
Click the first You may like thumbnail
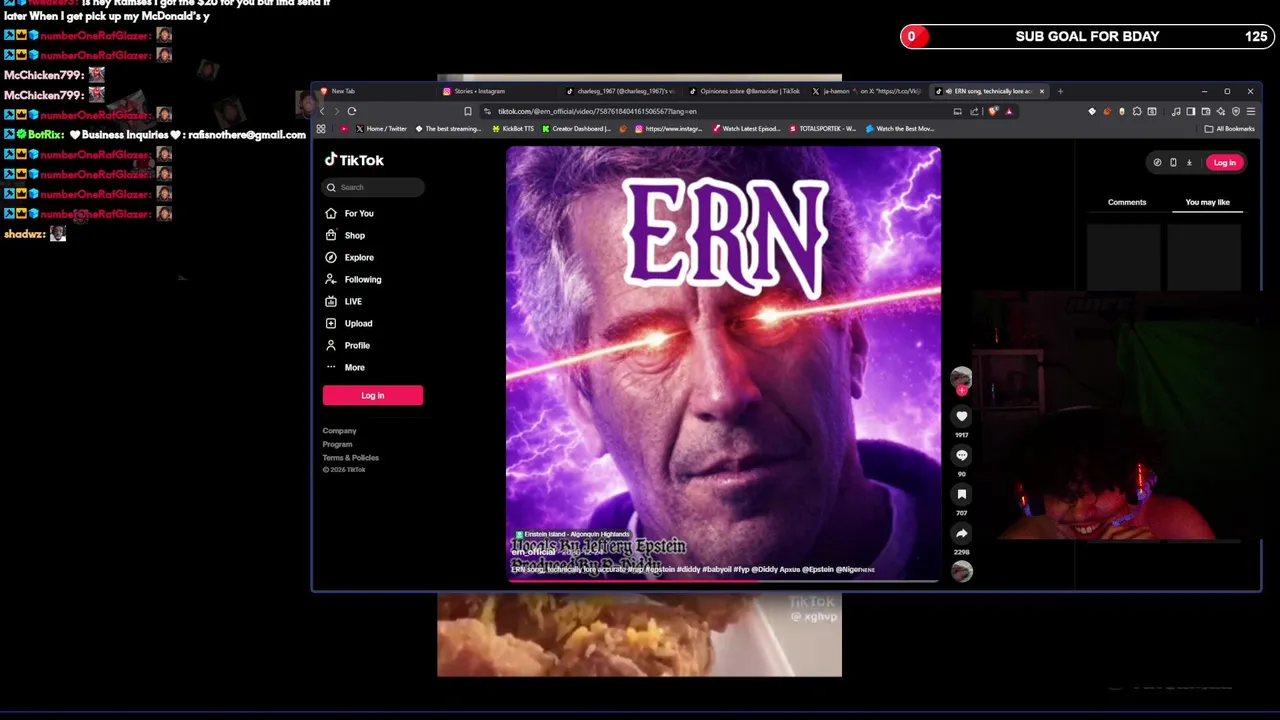pos(1124,256)
